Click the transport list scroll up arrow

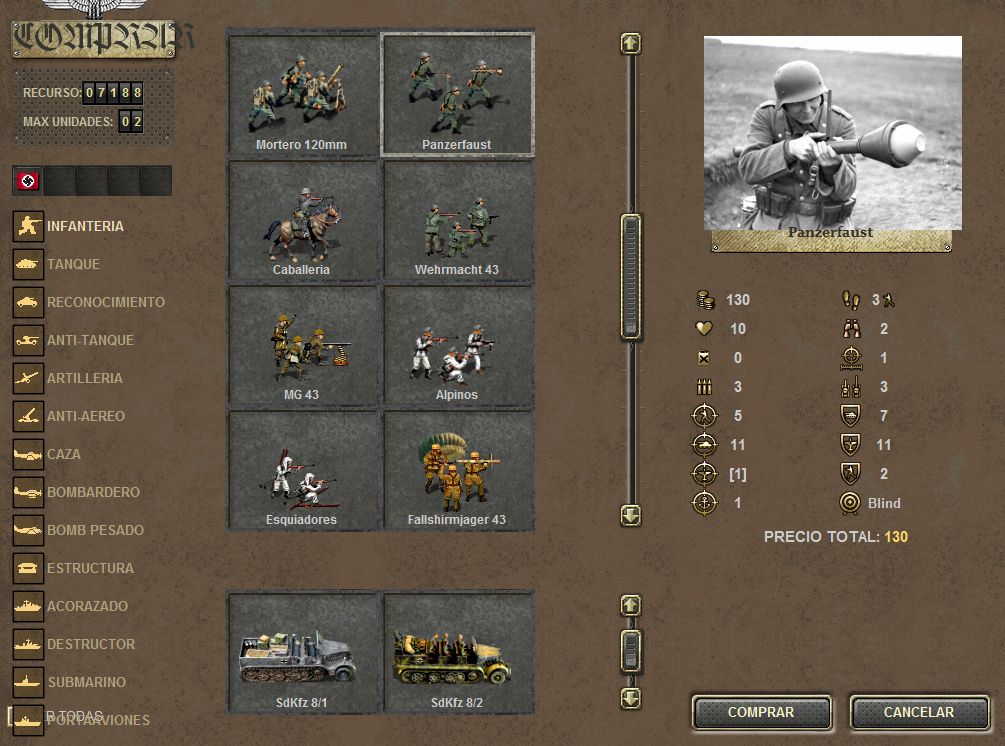pos(631,605)
